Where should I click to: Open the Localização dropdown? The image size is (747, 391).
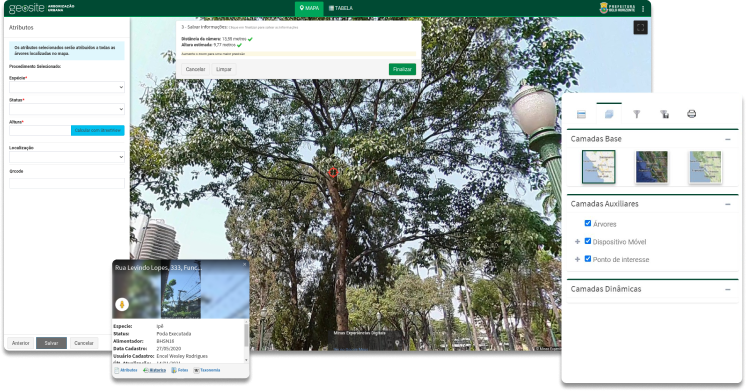click(67, 157)
